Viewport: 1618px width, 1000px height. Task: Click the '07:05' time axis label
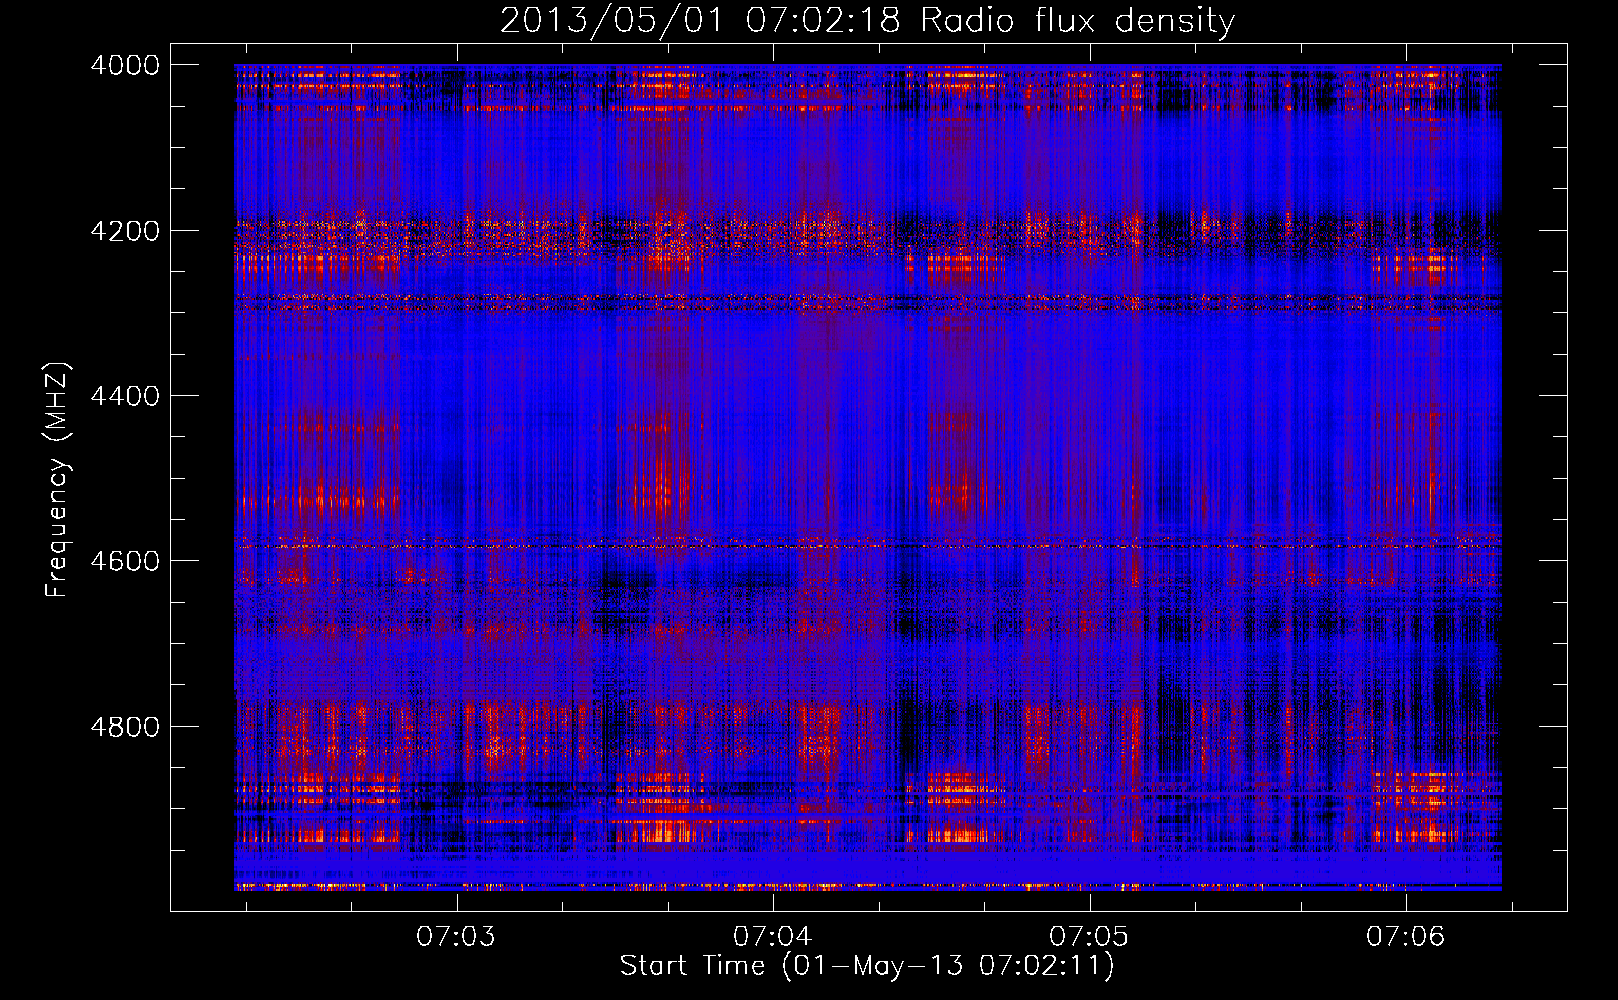(x=1089, y=936)
